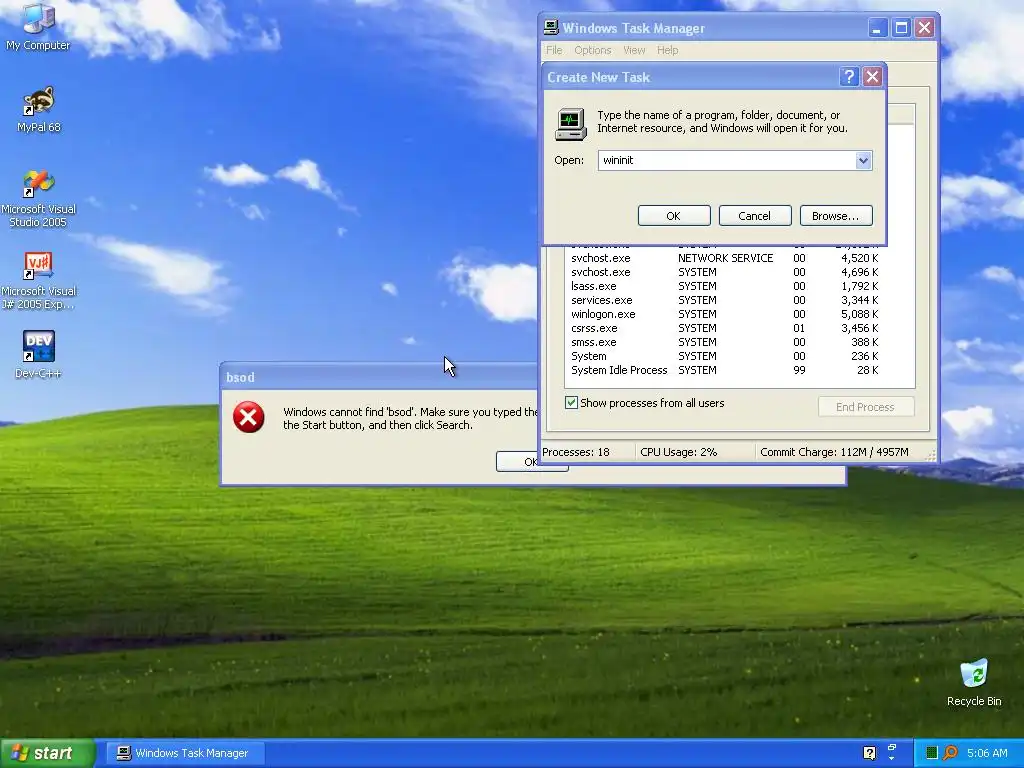Expand the Open combo box dropdown arrow
Image resolution: width=1024 pixels, height=768 pixels.
(x=863, y=161)
